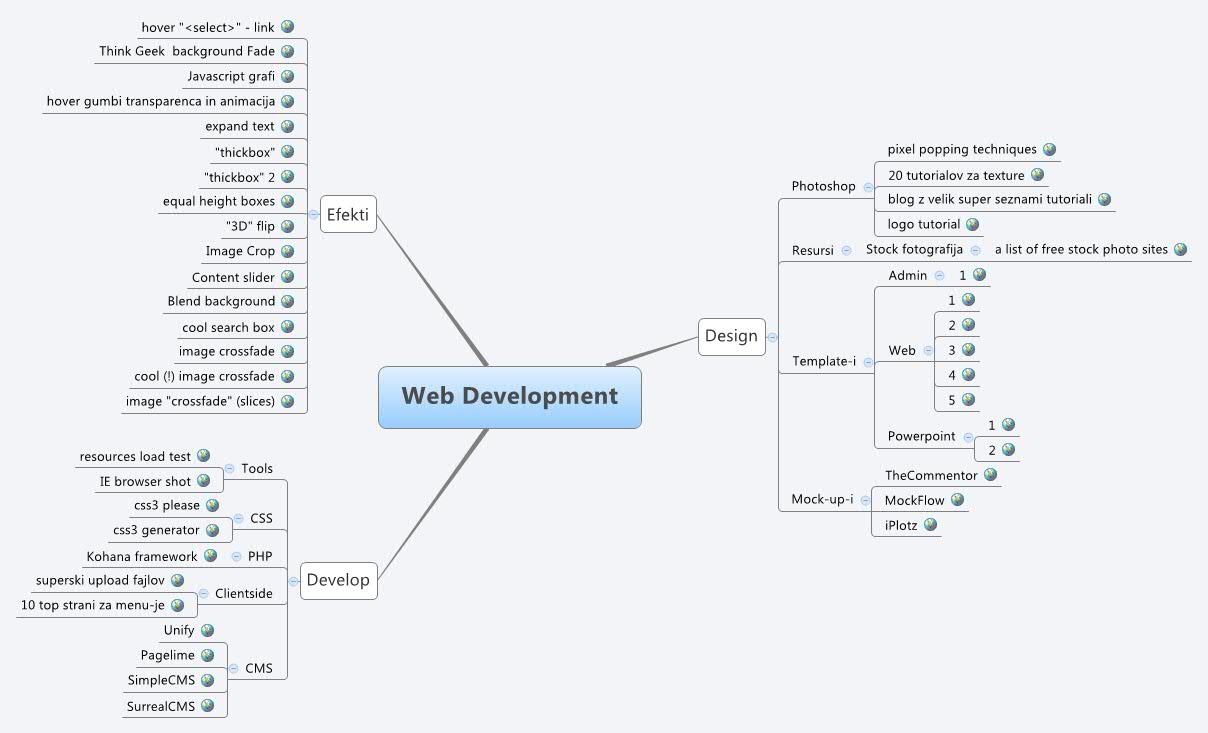Open the link icon beside iPlotz
The height and width of the screenshot is (733, 1208).
click(x=931, y=524)
